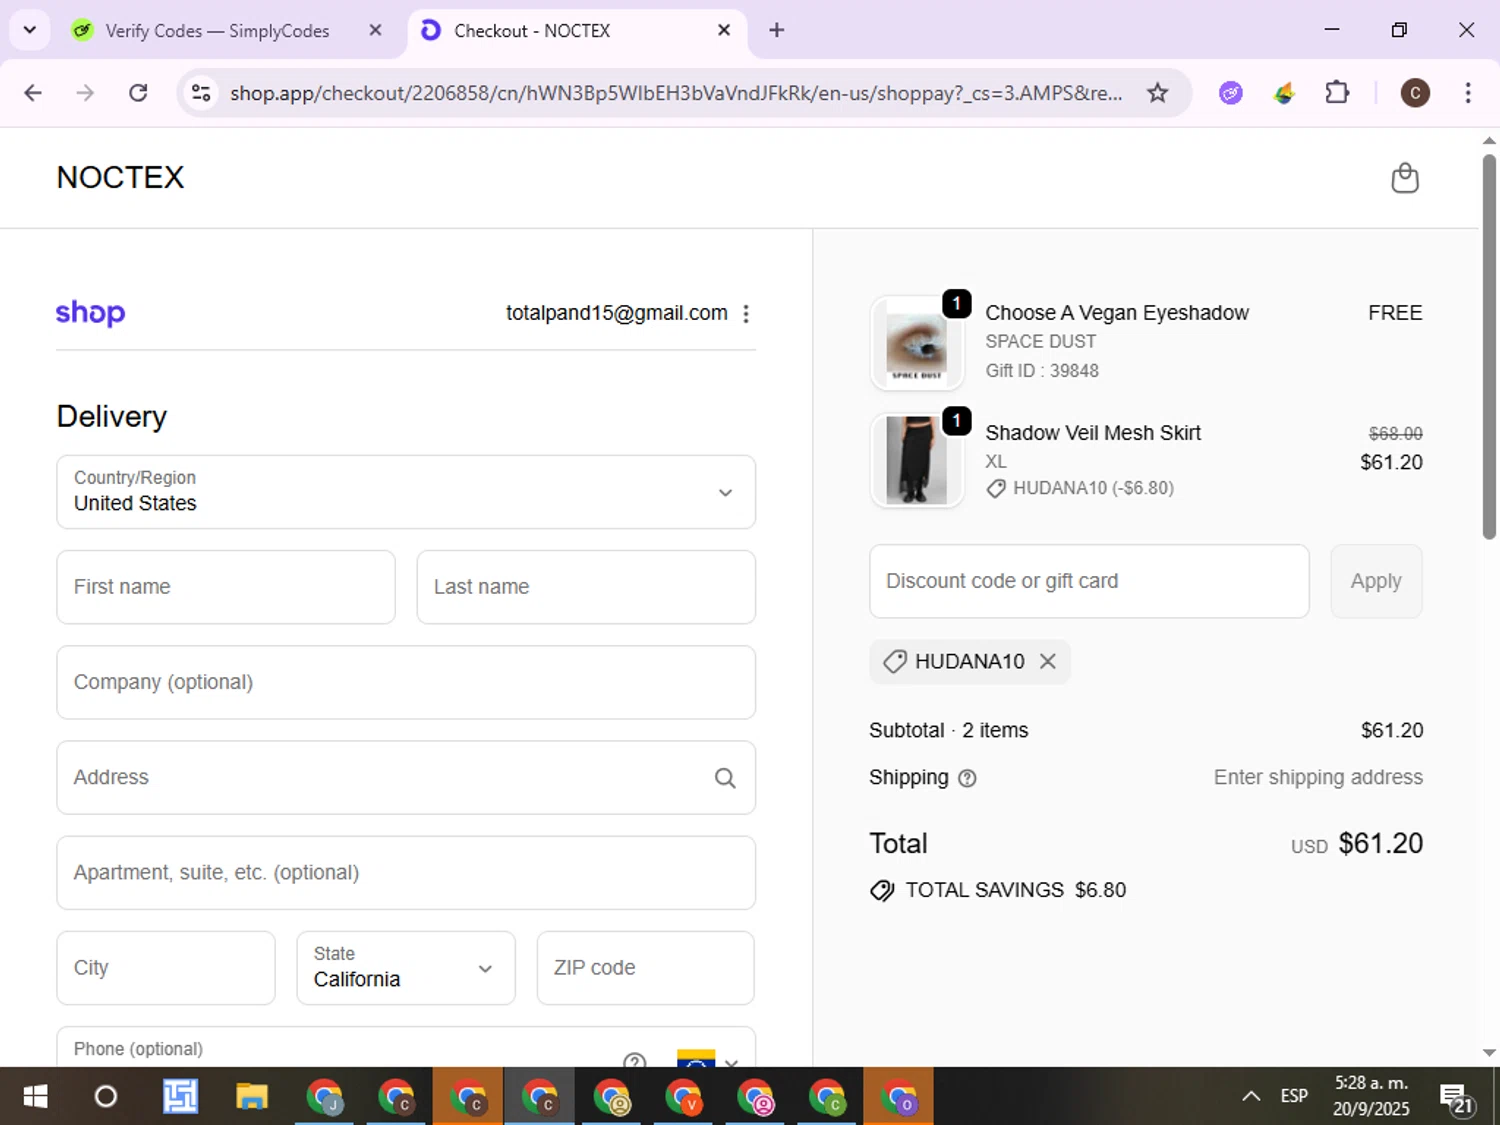
Task: Open the tab search dropdown arrow
Action: tap(29, 30)
